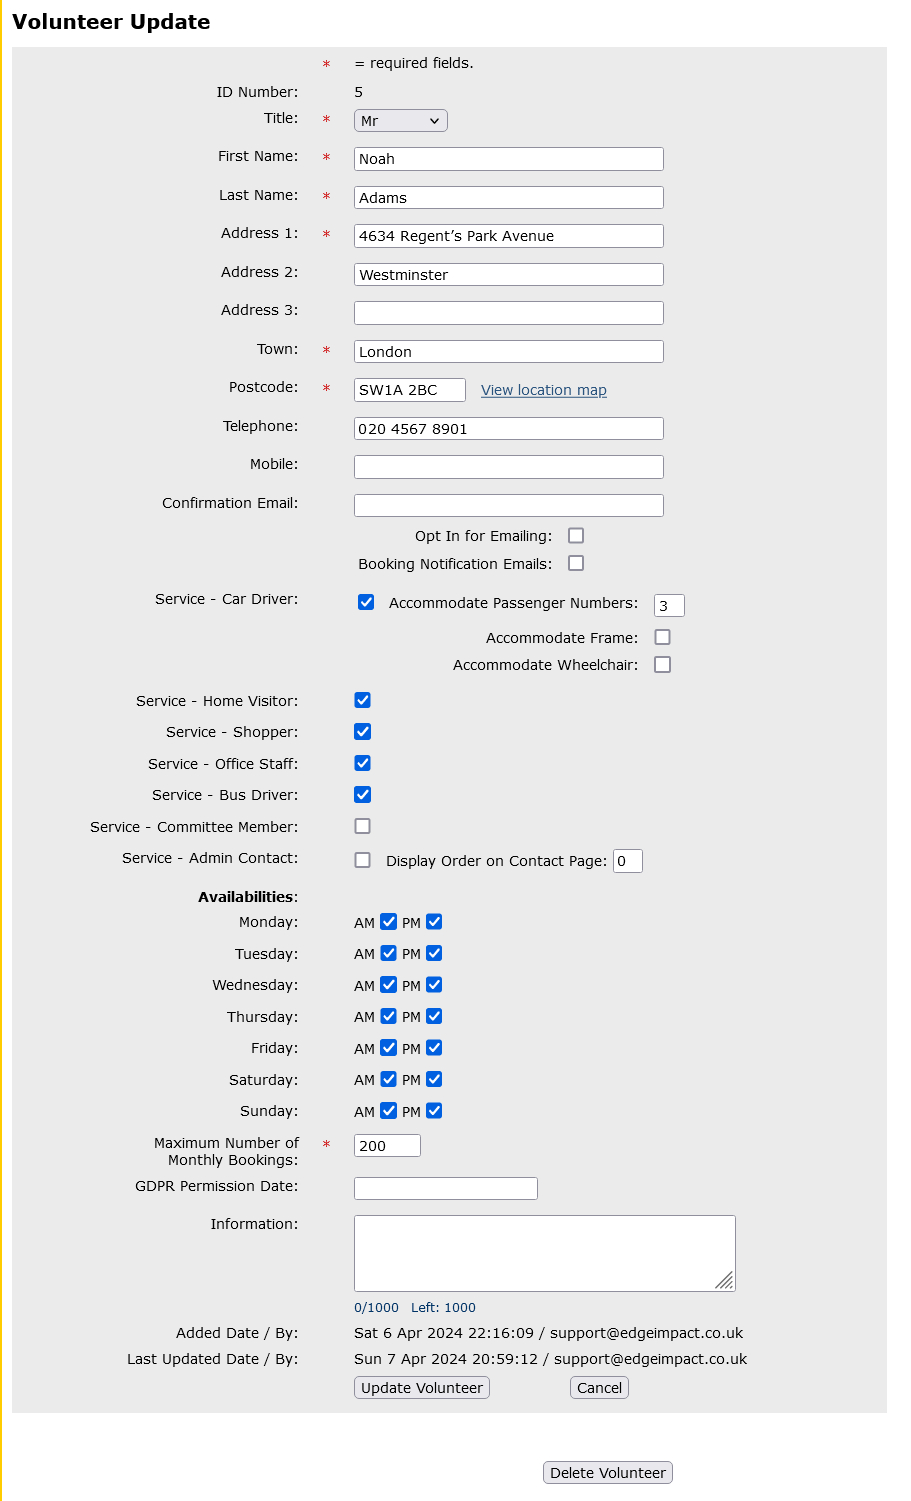Tick the Booking Notification Emails checkbox

576,563
